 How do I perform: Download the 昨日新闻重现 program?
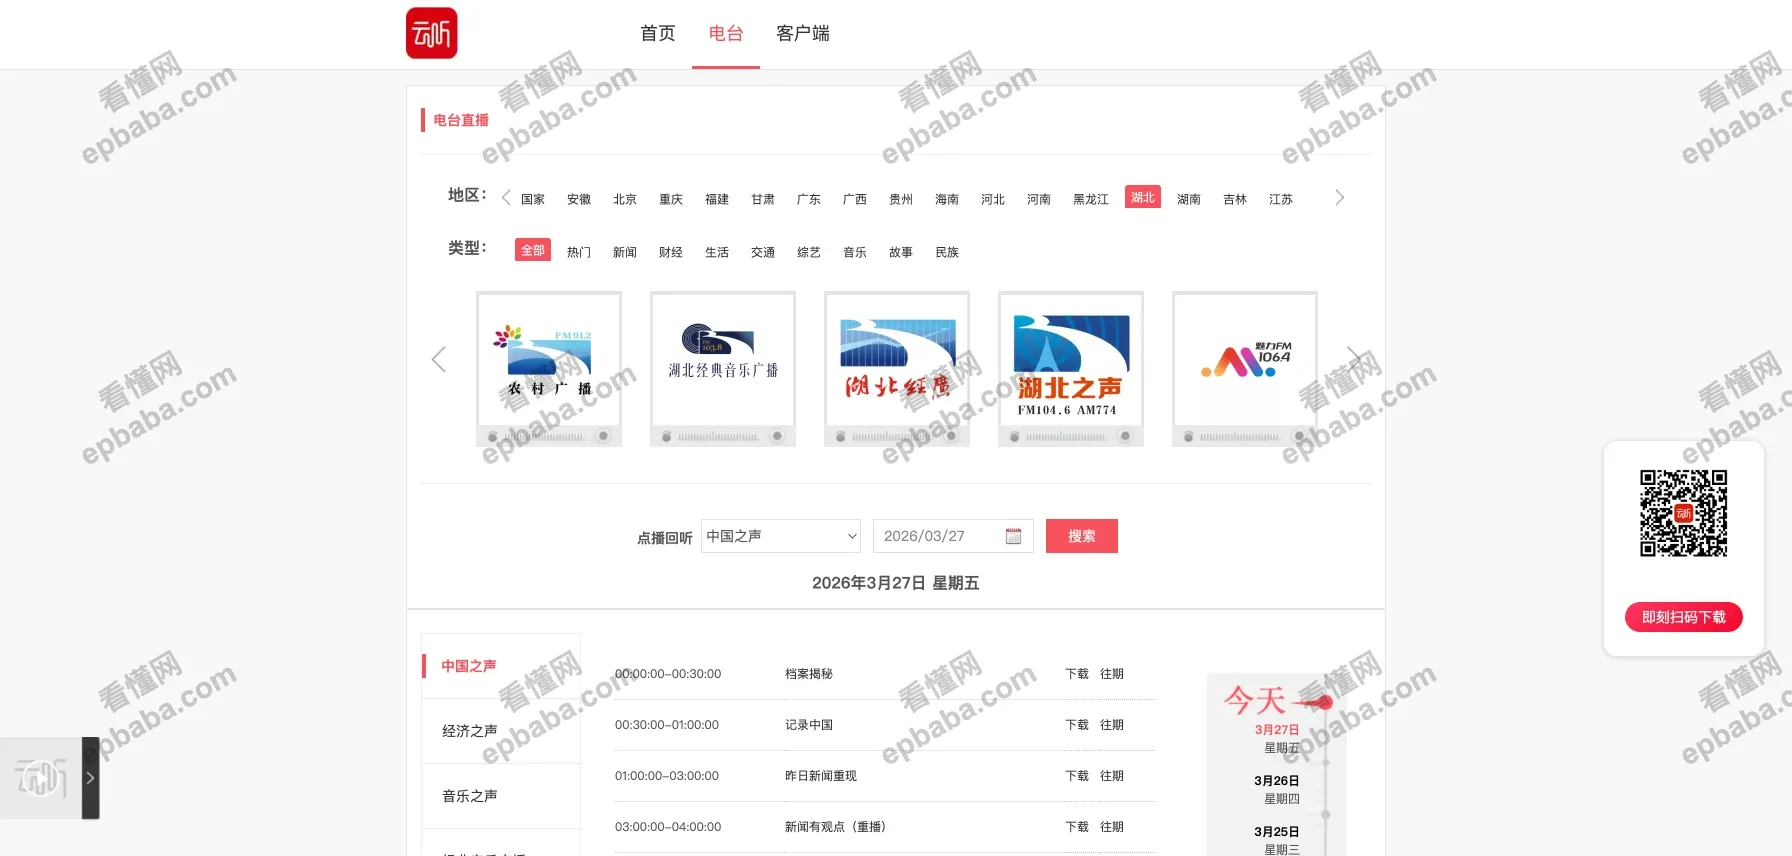coord(1077,776)
